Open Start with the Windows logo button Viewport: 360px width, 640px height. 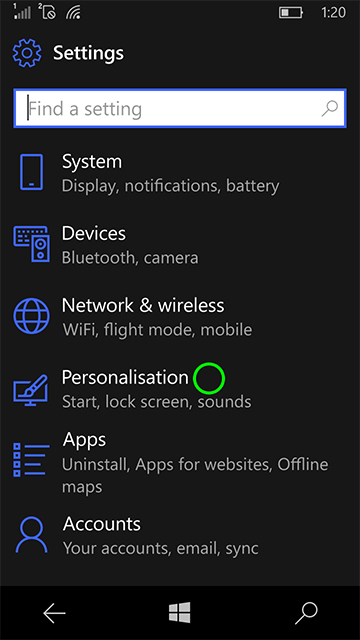[x=180, y=613]
